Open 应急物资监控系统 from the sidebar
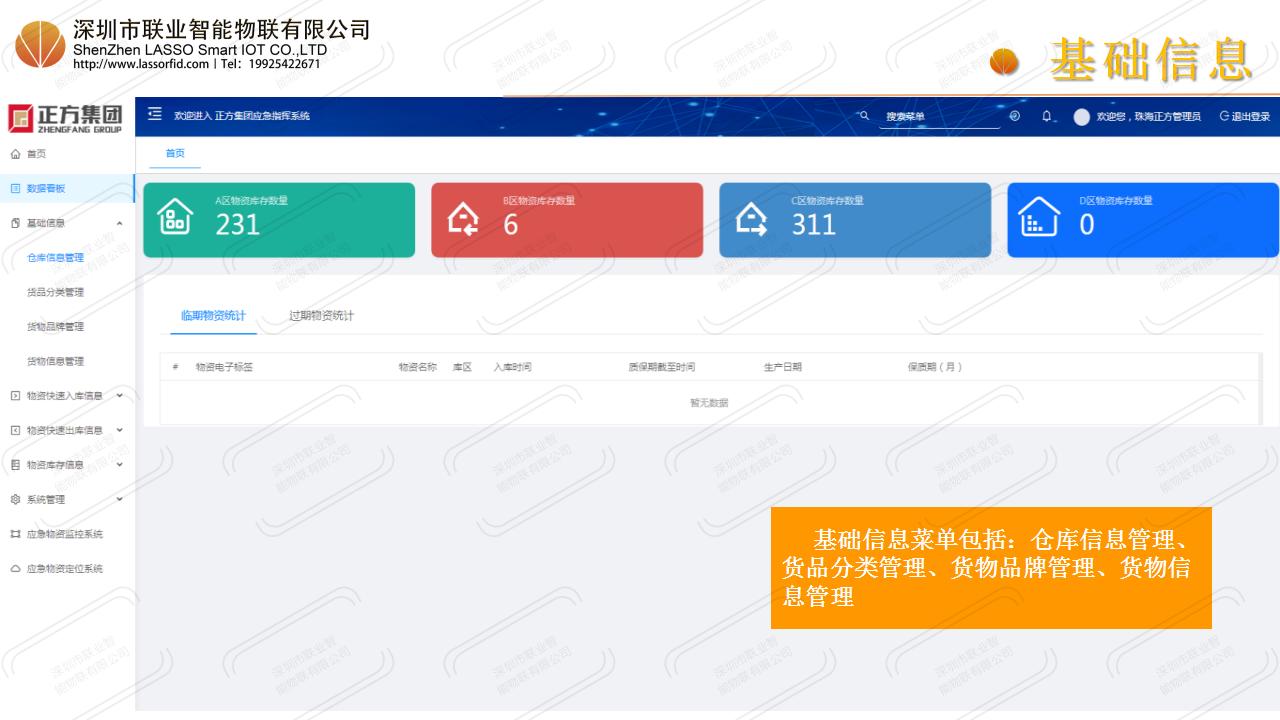Viewport: 1280px width, 720px height. click(64, 534)
